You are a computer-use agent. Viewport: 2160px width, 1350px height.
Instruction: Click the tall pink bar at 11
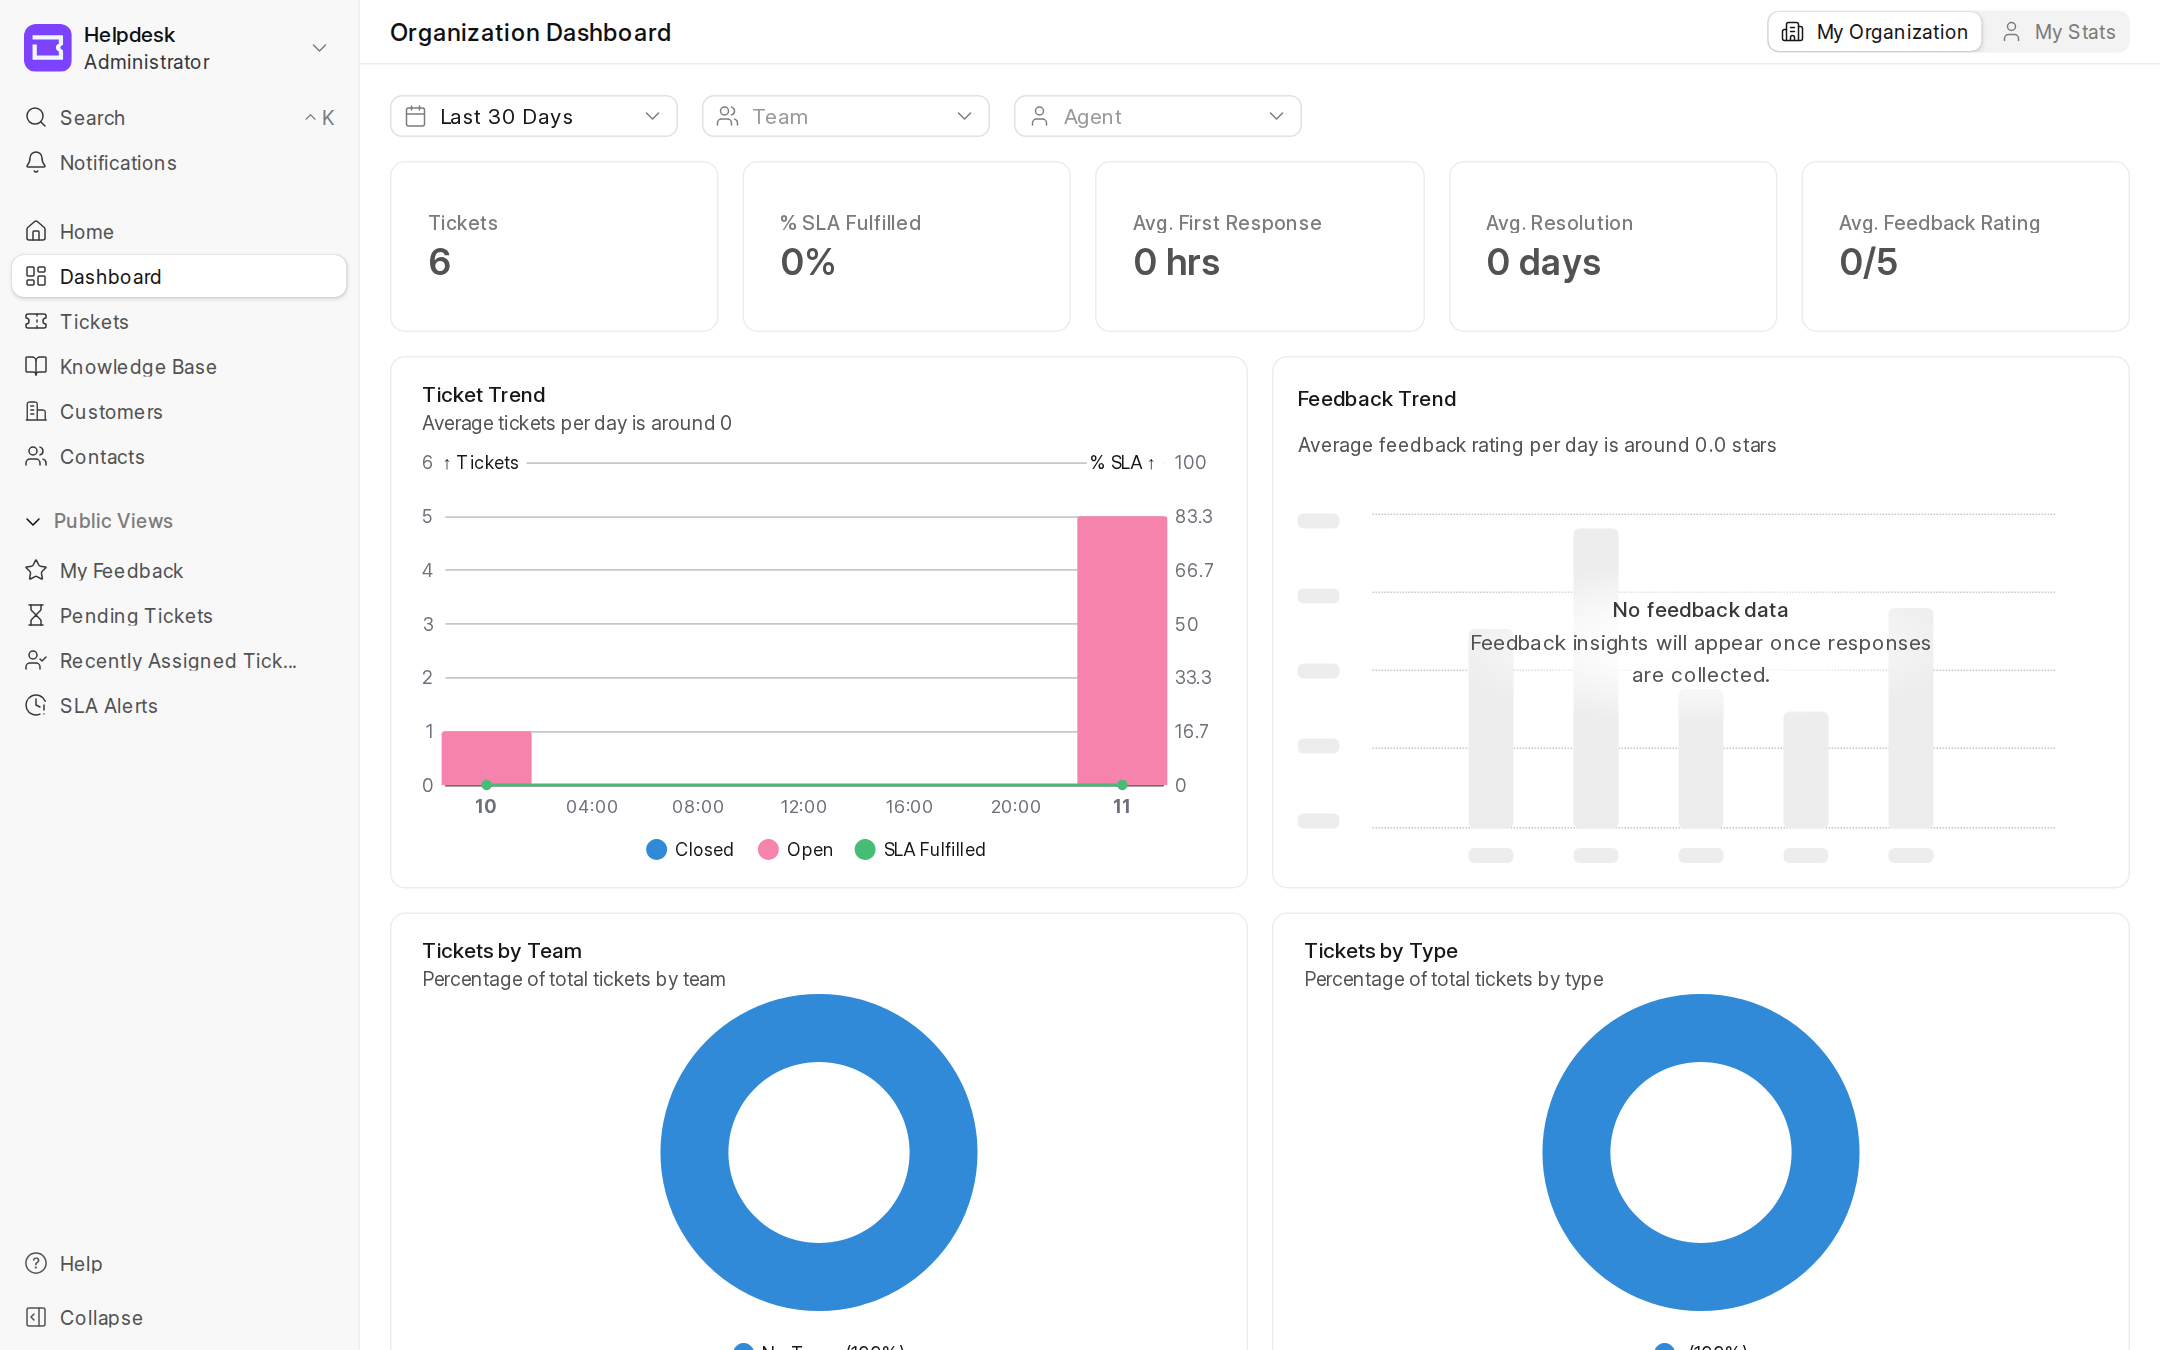coord(1122,650)
